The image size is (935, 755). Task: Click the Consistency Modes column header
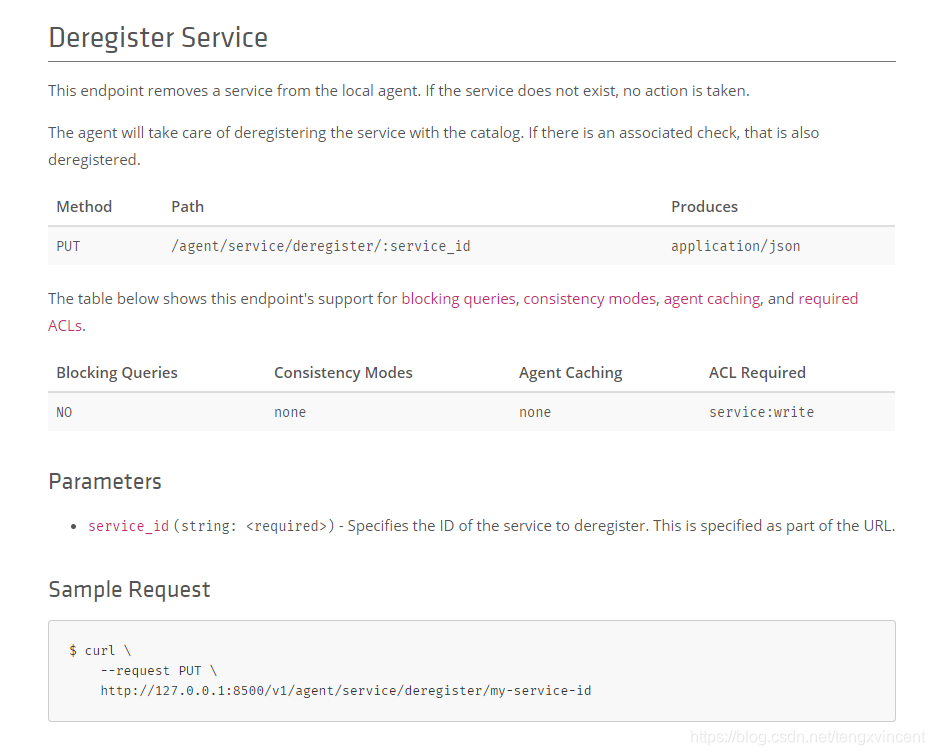pyautogui.click(x=343, y=373)
